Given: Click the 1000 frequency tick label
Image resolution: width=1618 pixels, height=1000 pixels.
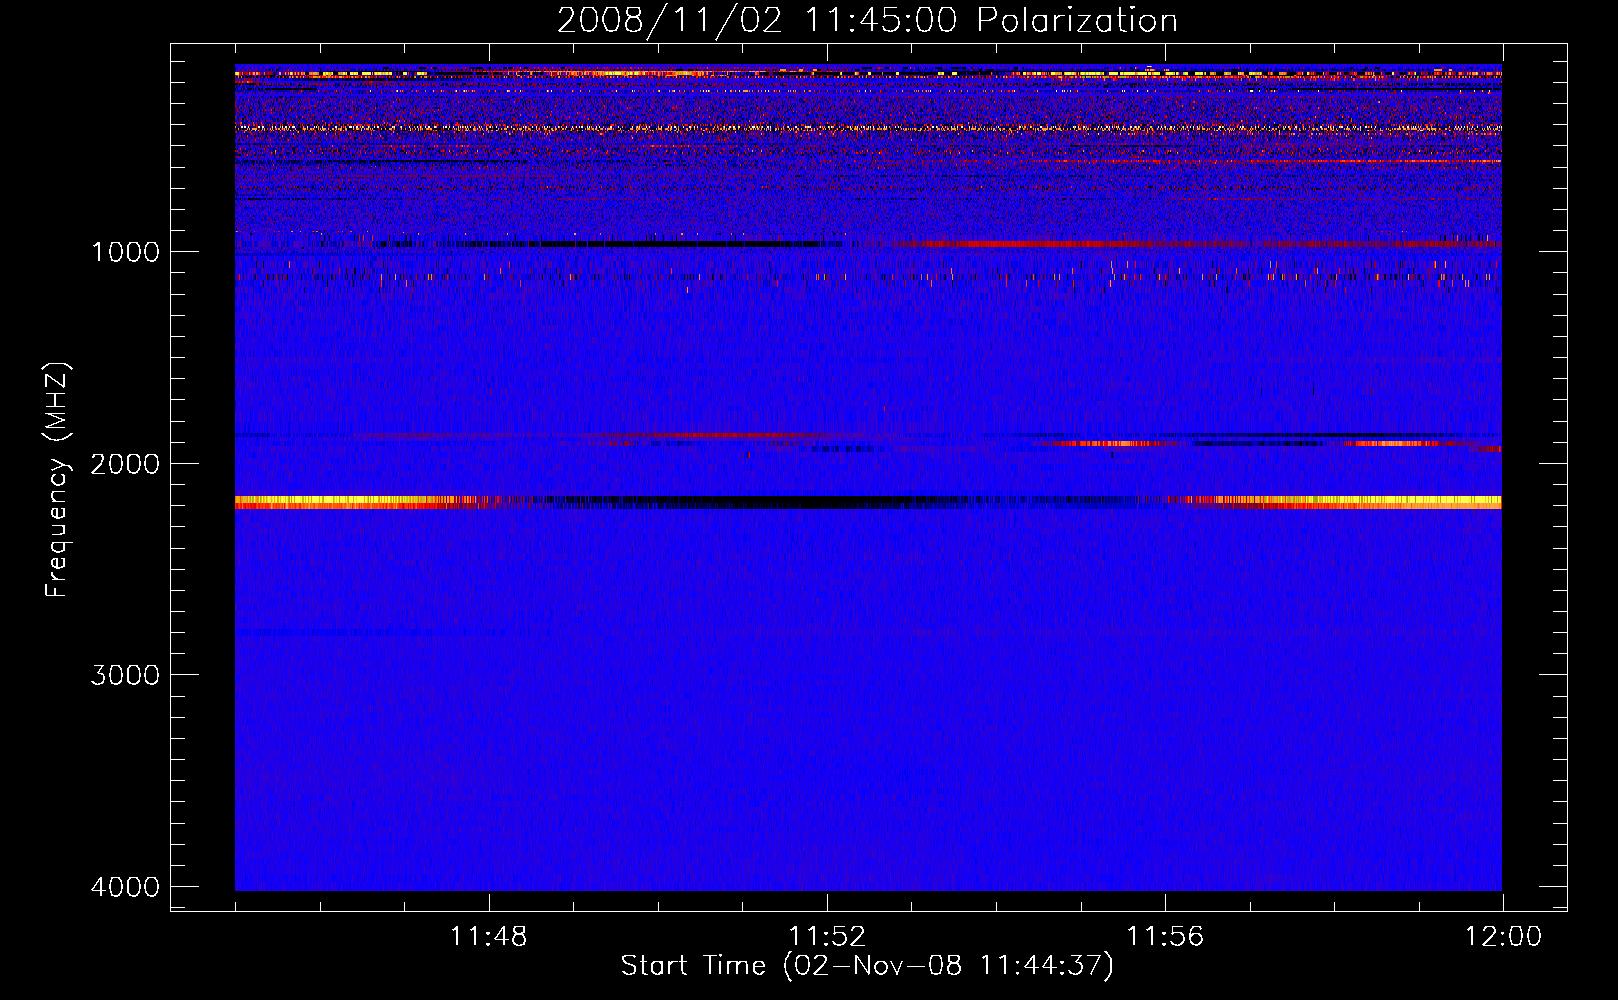Looking at the screenshot, I should pyautogui.click(x=125, y=251).
